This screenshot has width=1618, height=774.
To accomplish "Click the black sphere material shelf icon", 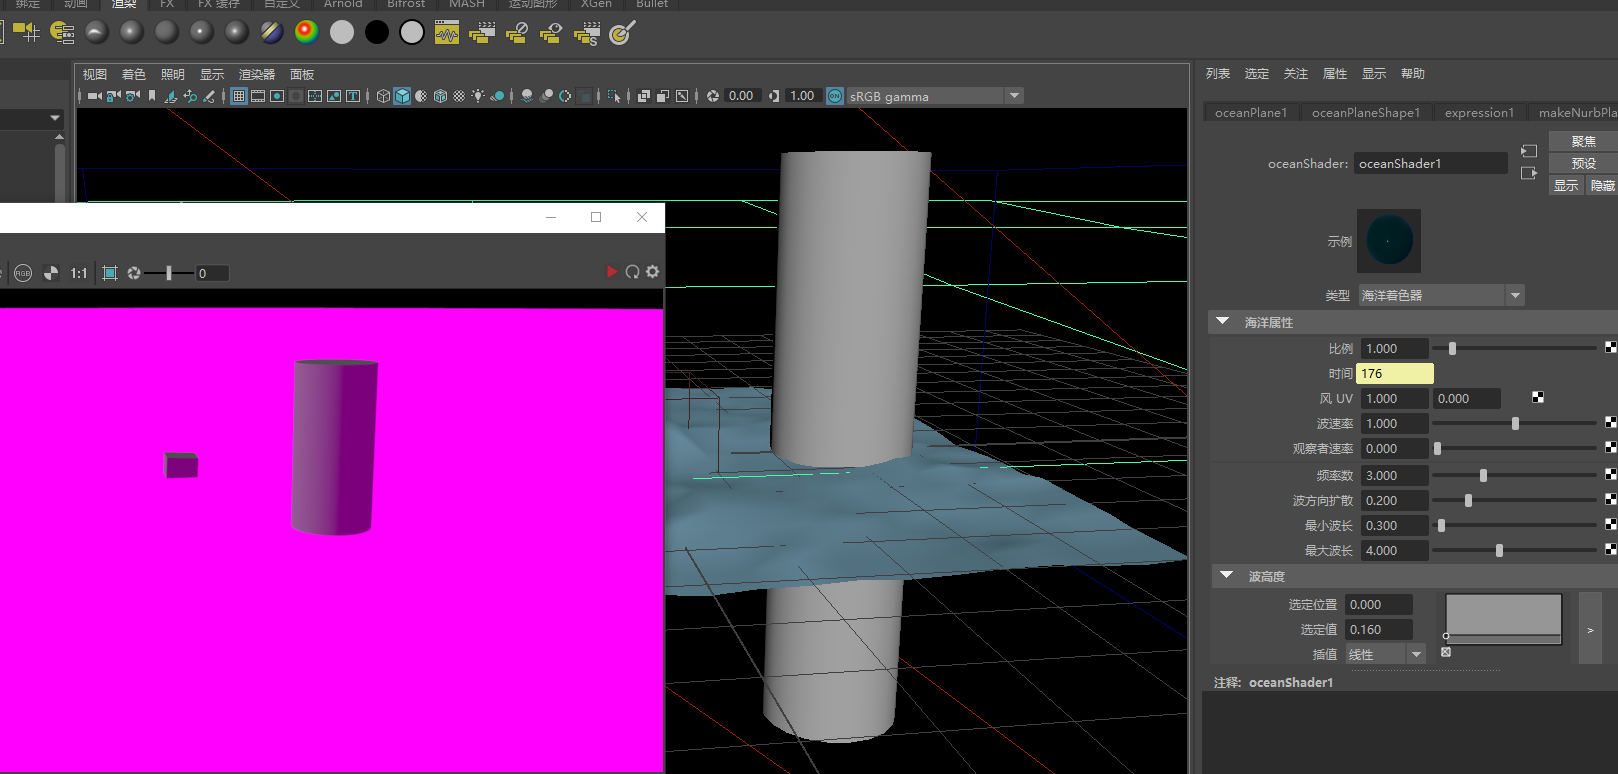I will click(377, 32).
